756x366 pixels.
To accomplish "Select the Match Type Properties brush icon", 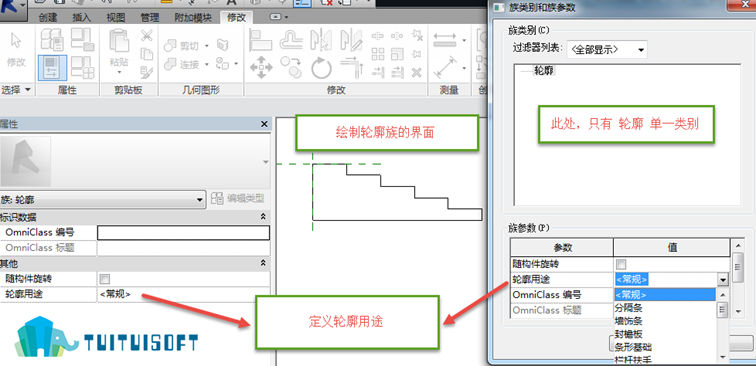I will click(x=147, y=72).
